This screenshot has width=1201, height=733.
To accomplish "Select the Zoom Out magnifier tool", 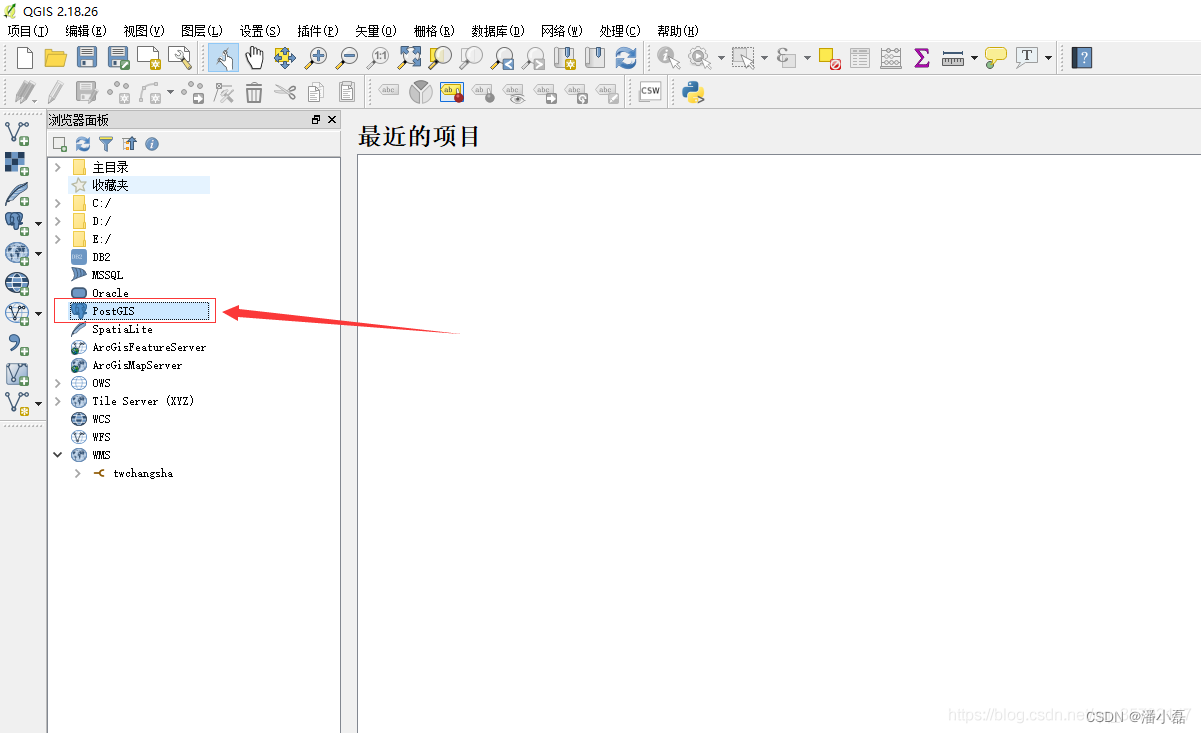I will (x=347, y=58).
